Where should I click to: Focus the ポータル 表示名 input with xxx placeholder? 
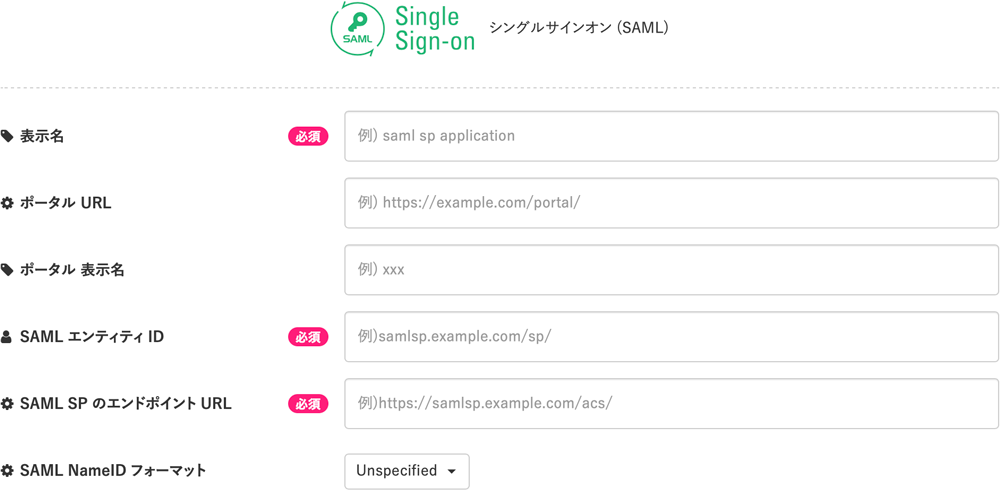click(x=672, y=270)
